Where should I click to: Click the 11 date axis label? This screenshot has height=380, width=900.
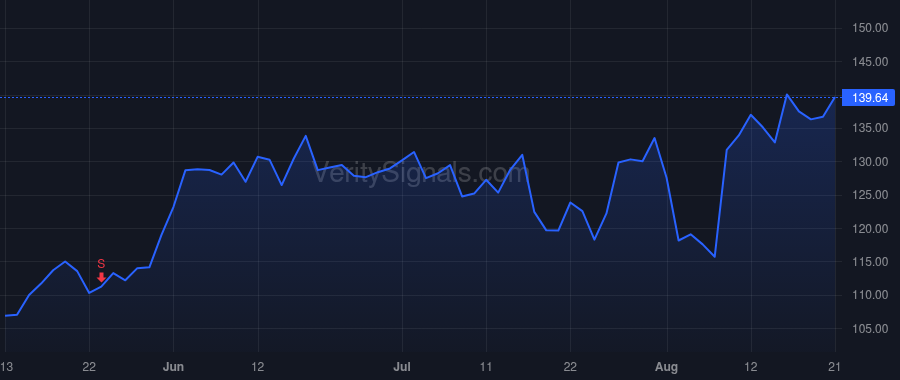(x=486, y=367)
